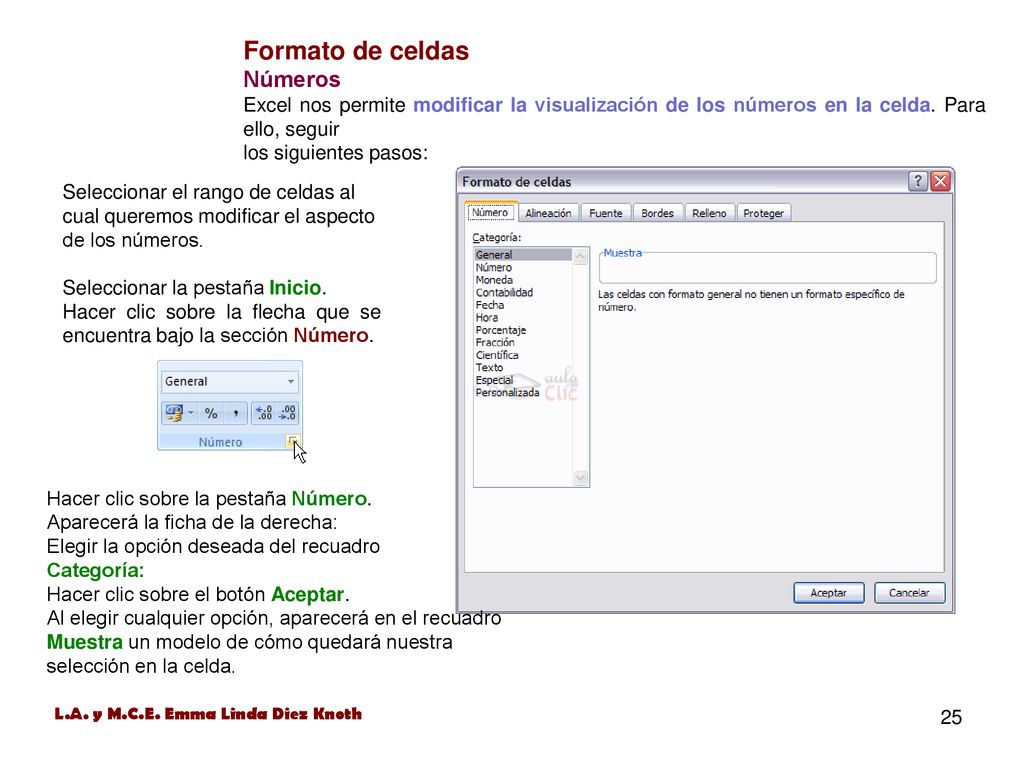Viewport: 1024px width, 768px height.
Task: Click the increase decimal icon
Action: 263,413
